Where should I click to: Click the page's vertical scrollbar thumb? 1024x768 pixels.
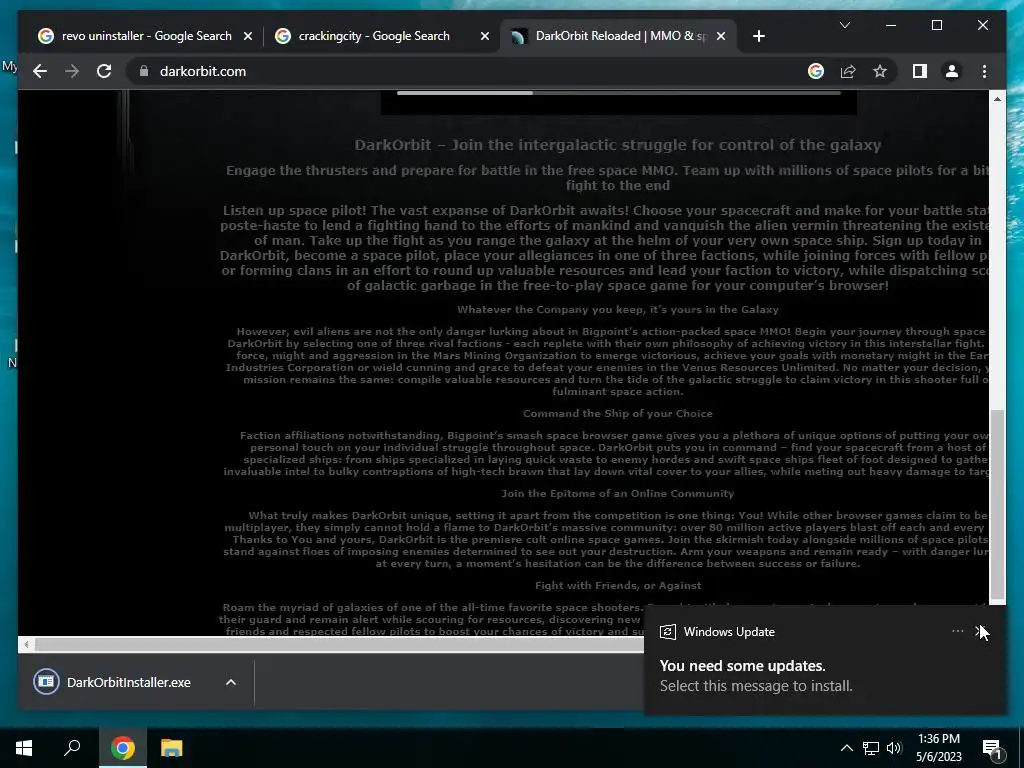997,504
